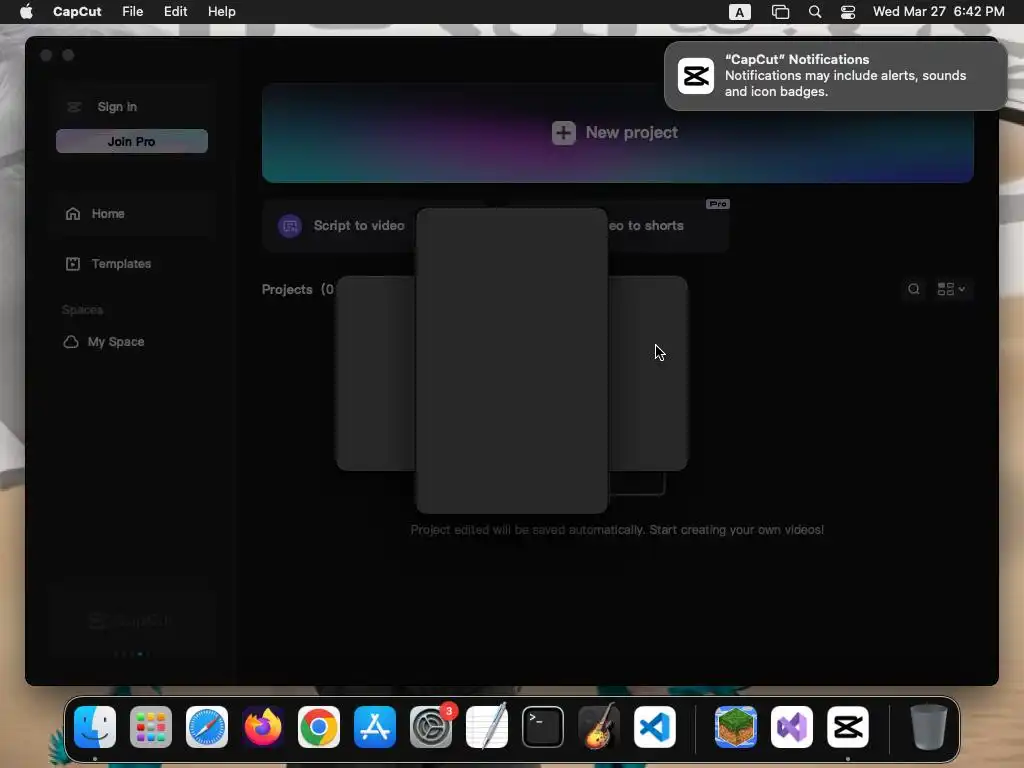Image resolution: width=1024 pixels, height=768 pixels.
Task: Open the CapCut menu in menu bar
Action: point(77,12)
